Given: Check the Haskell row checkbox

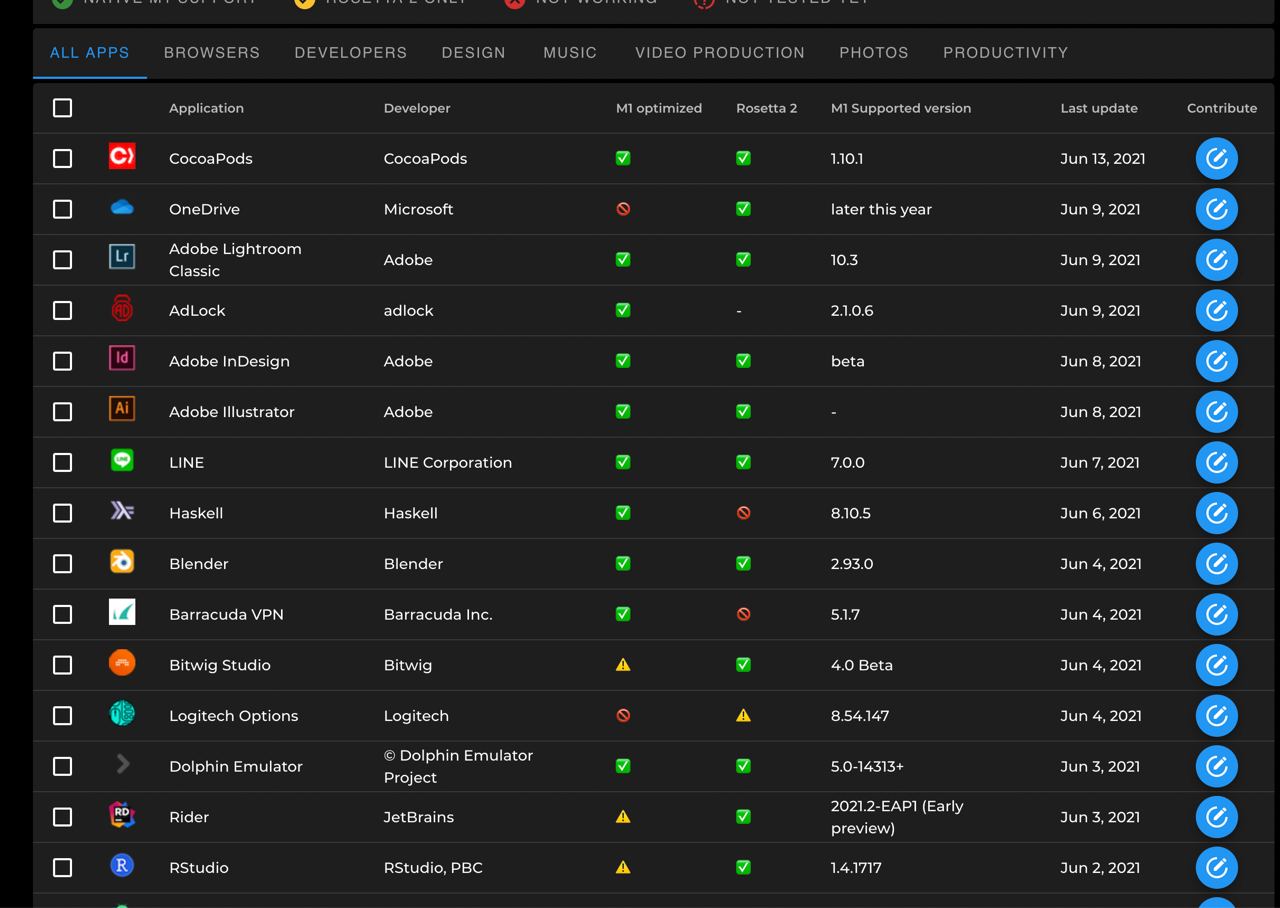Looking at the screenshot, I should (62, 513).
